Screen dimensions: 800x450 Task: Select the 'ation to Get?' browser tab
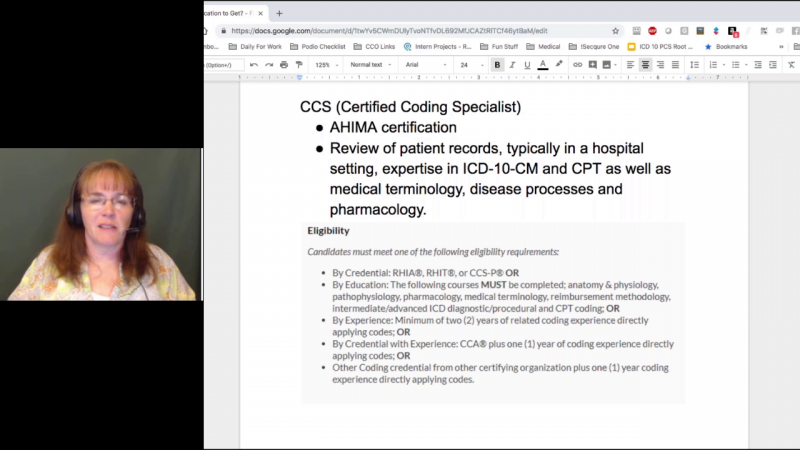click(235, 13)
